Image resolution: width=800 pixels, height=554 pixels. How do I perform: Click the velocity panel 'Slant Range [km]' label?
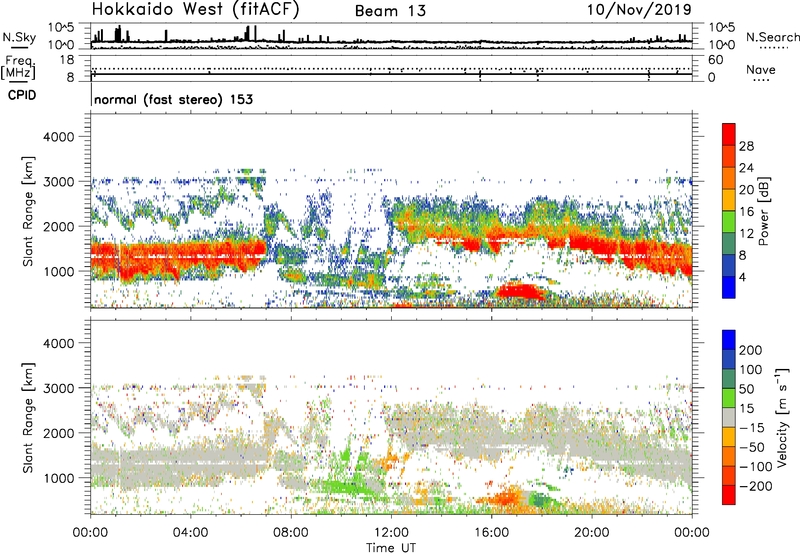click(x=28, y=417)
